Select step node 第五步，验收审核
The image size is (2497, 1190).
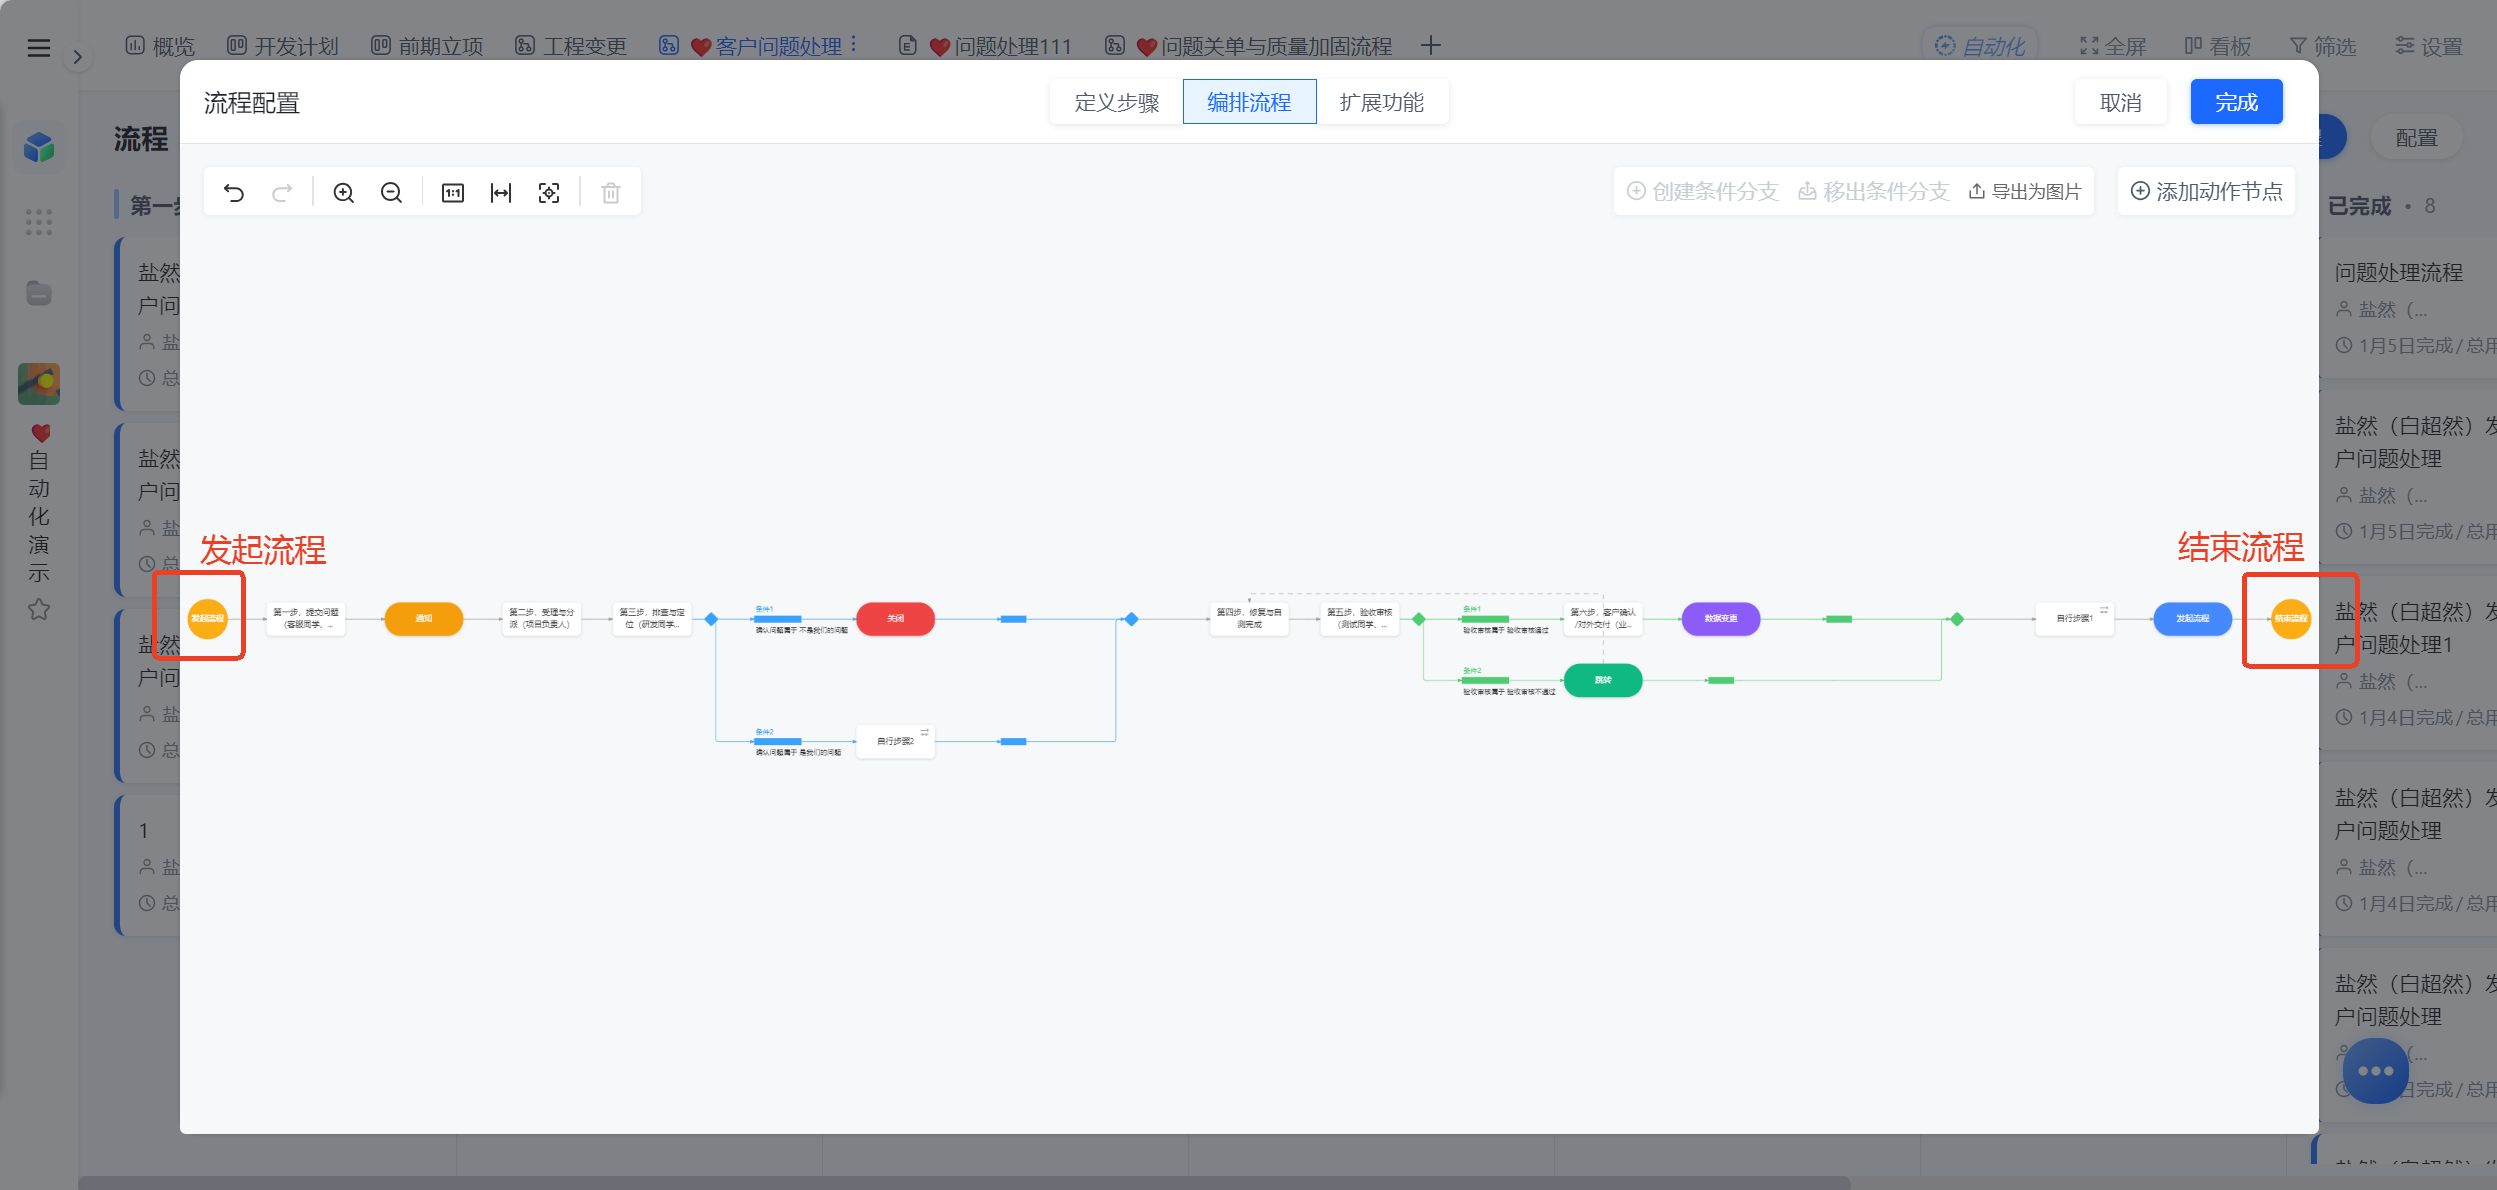click(1359, 618)
